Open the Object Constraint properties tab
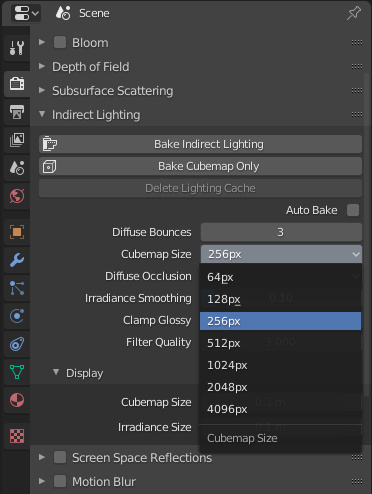This screenshot has width=372, height=494. pos(17,344)
